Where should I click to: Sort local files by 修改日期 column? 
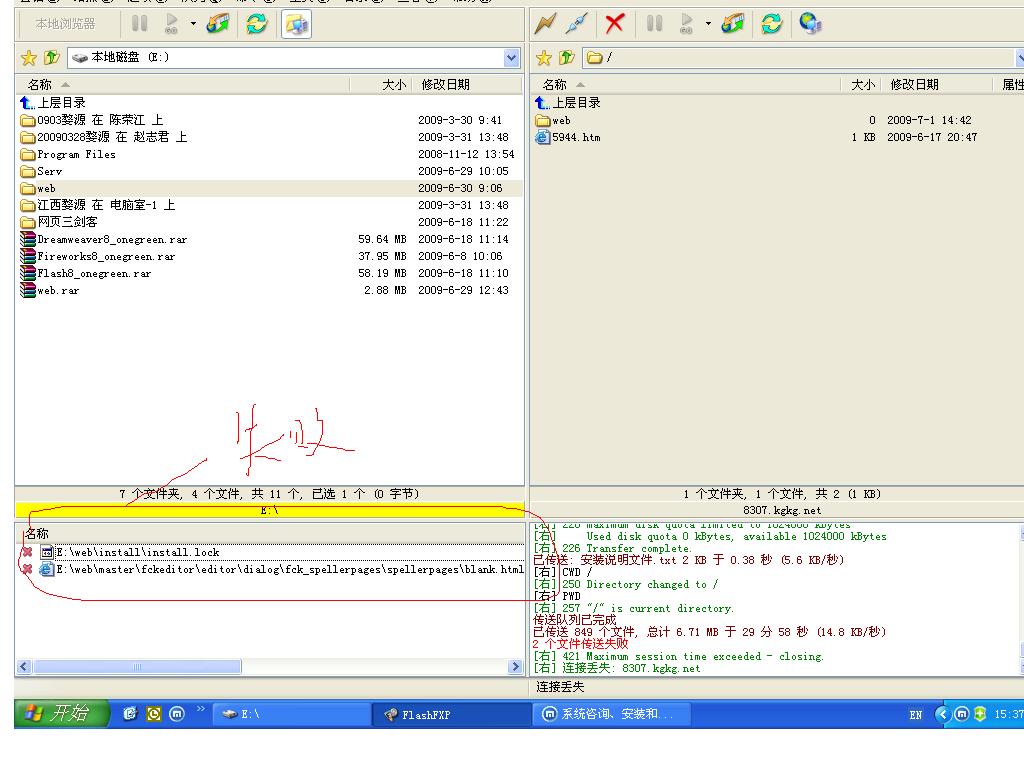point(445,85)
